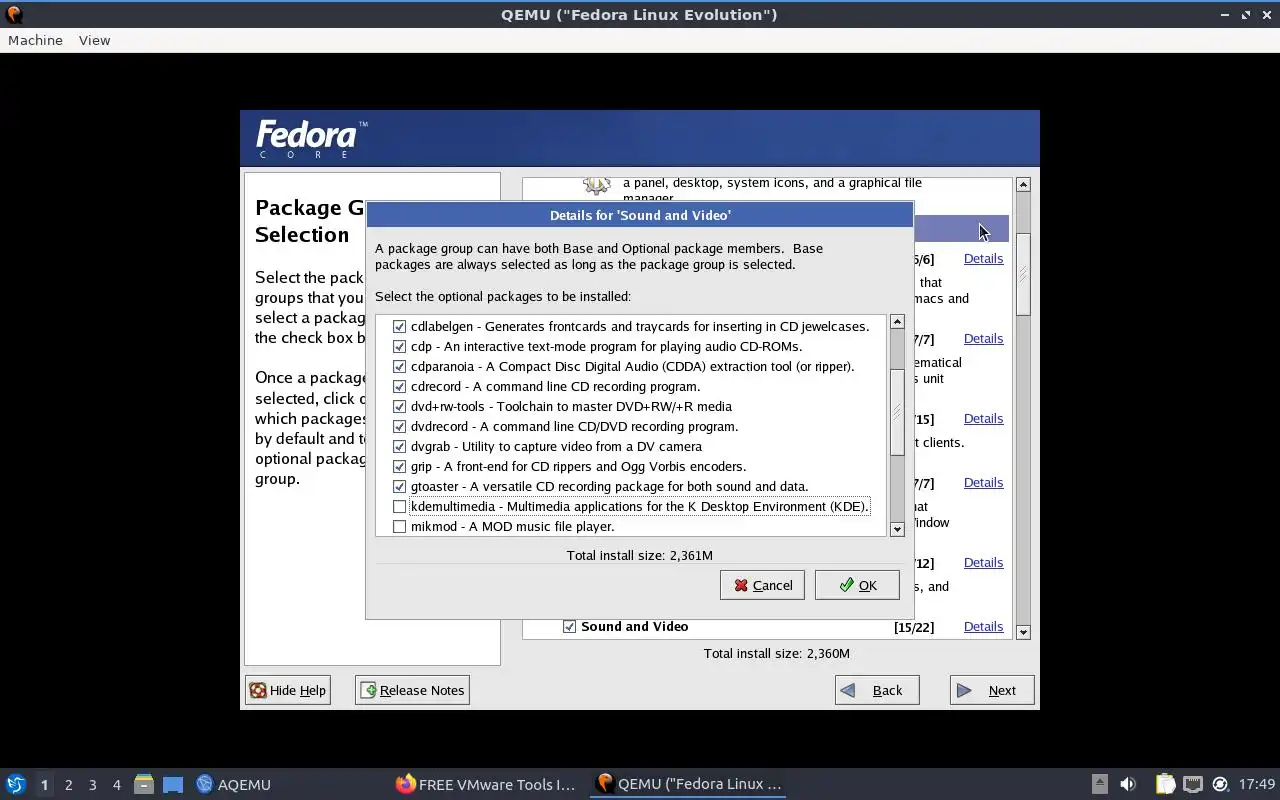Enable mikmod MOD player checkbox

point(399,526)
